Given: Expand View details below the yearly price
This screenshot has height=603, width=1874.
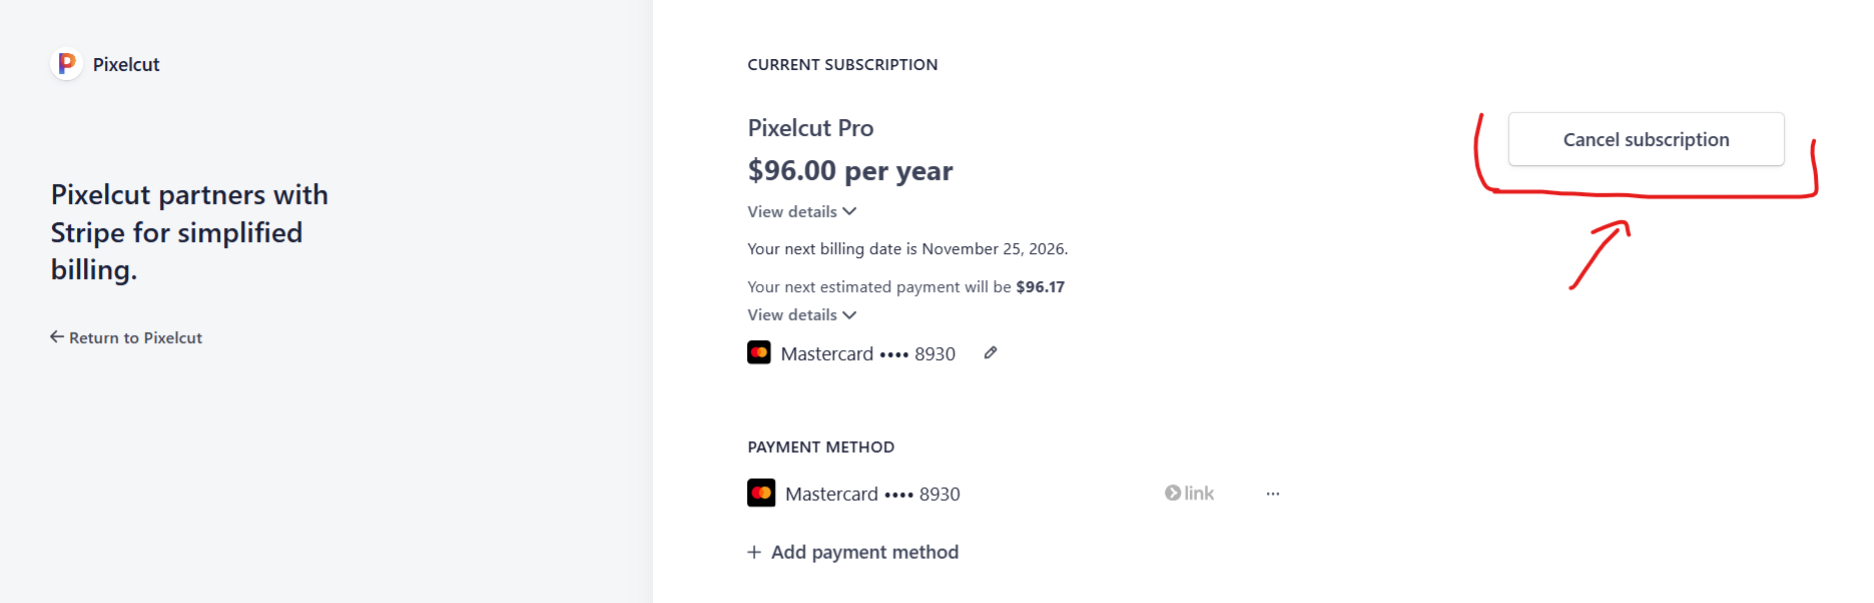Looking at the screenshot, I should 802,212.
